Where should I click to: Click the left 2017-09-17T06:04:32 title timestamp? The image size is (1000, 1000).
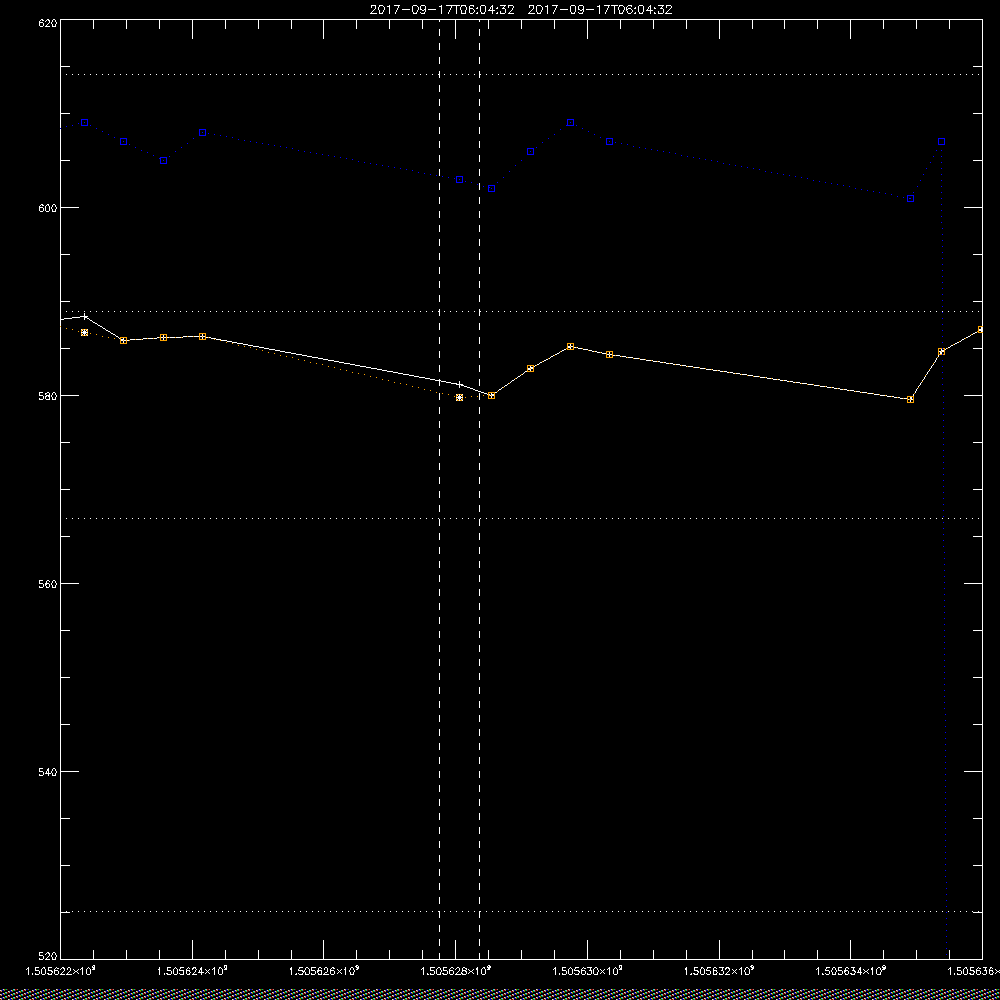click(442, 10)
